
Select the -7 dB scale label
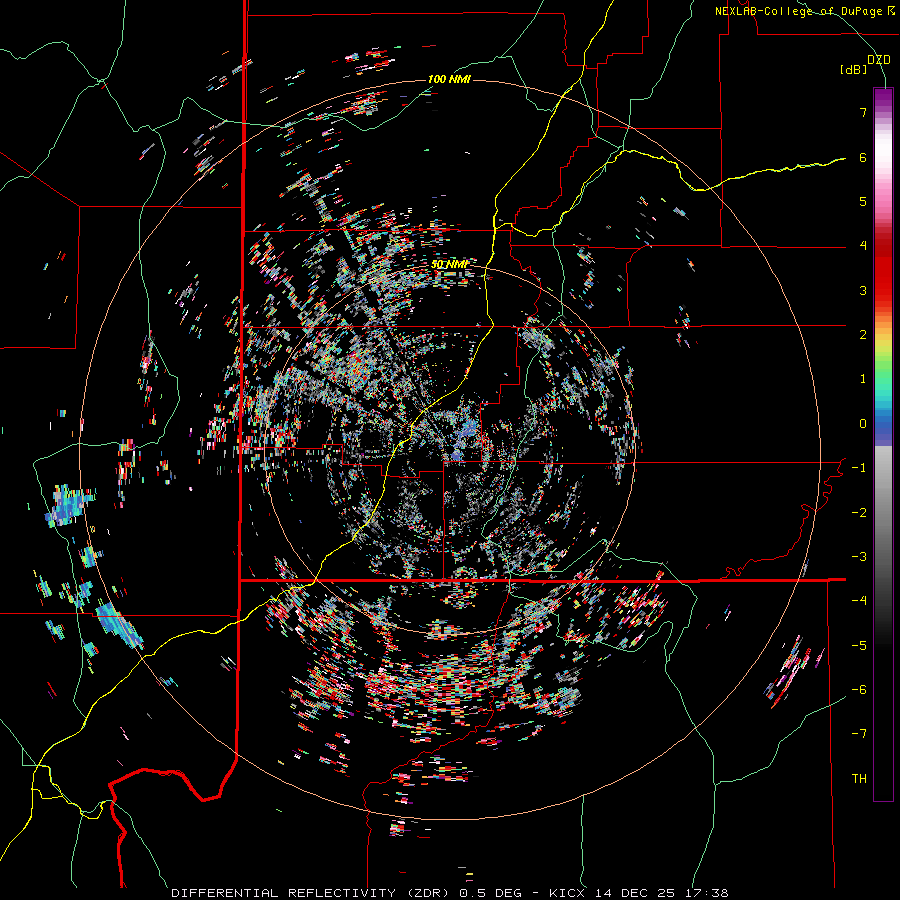coord(859,734)
